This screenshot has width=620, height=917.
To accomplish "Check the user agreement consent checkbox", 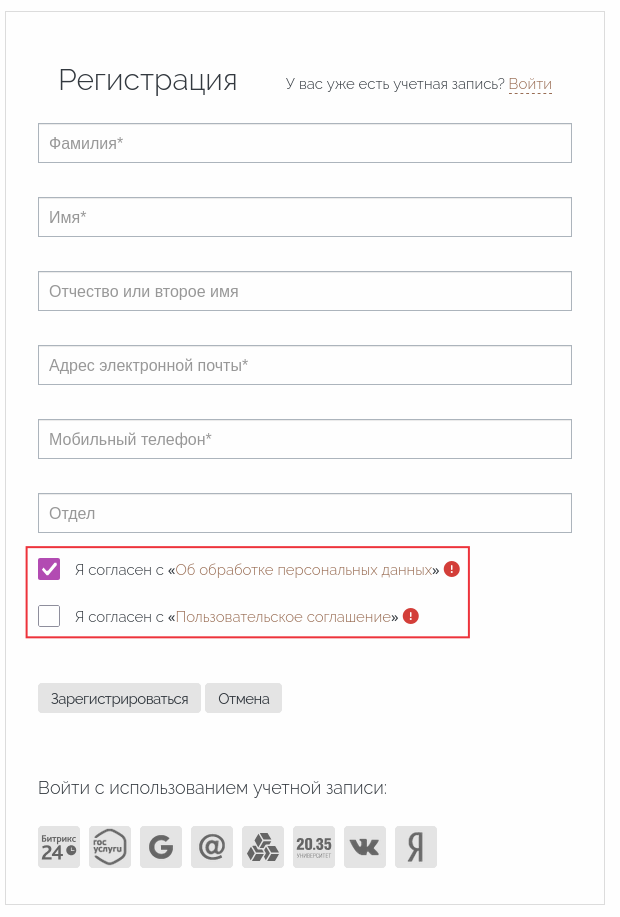I will coord(49,616).
